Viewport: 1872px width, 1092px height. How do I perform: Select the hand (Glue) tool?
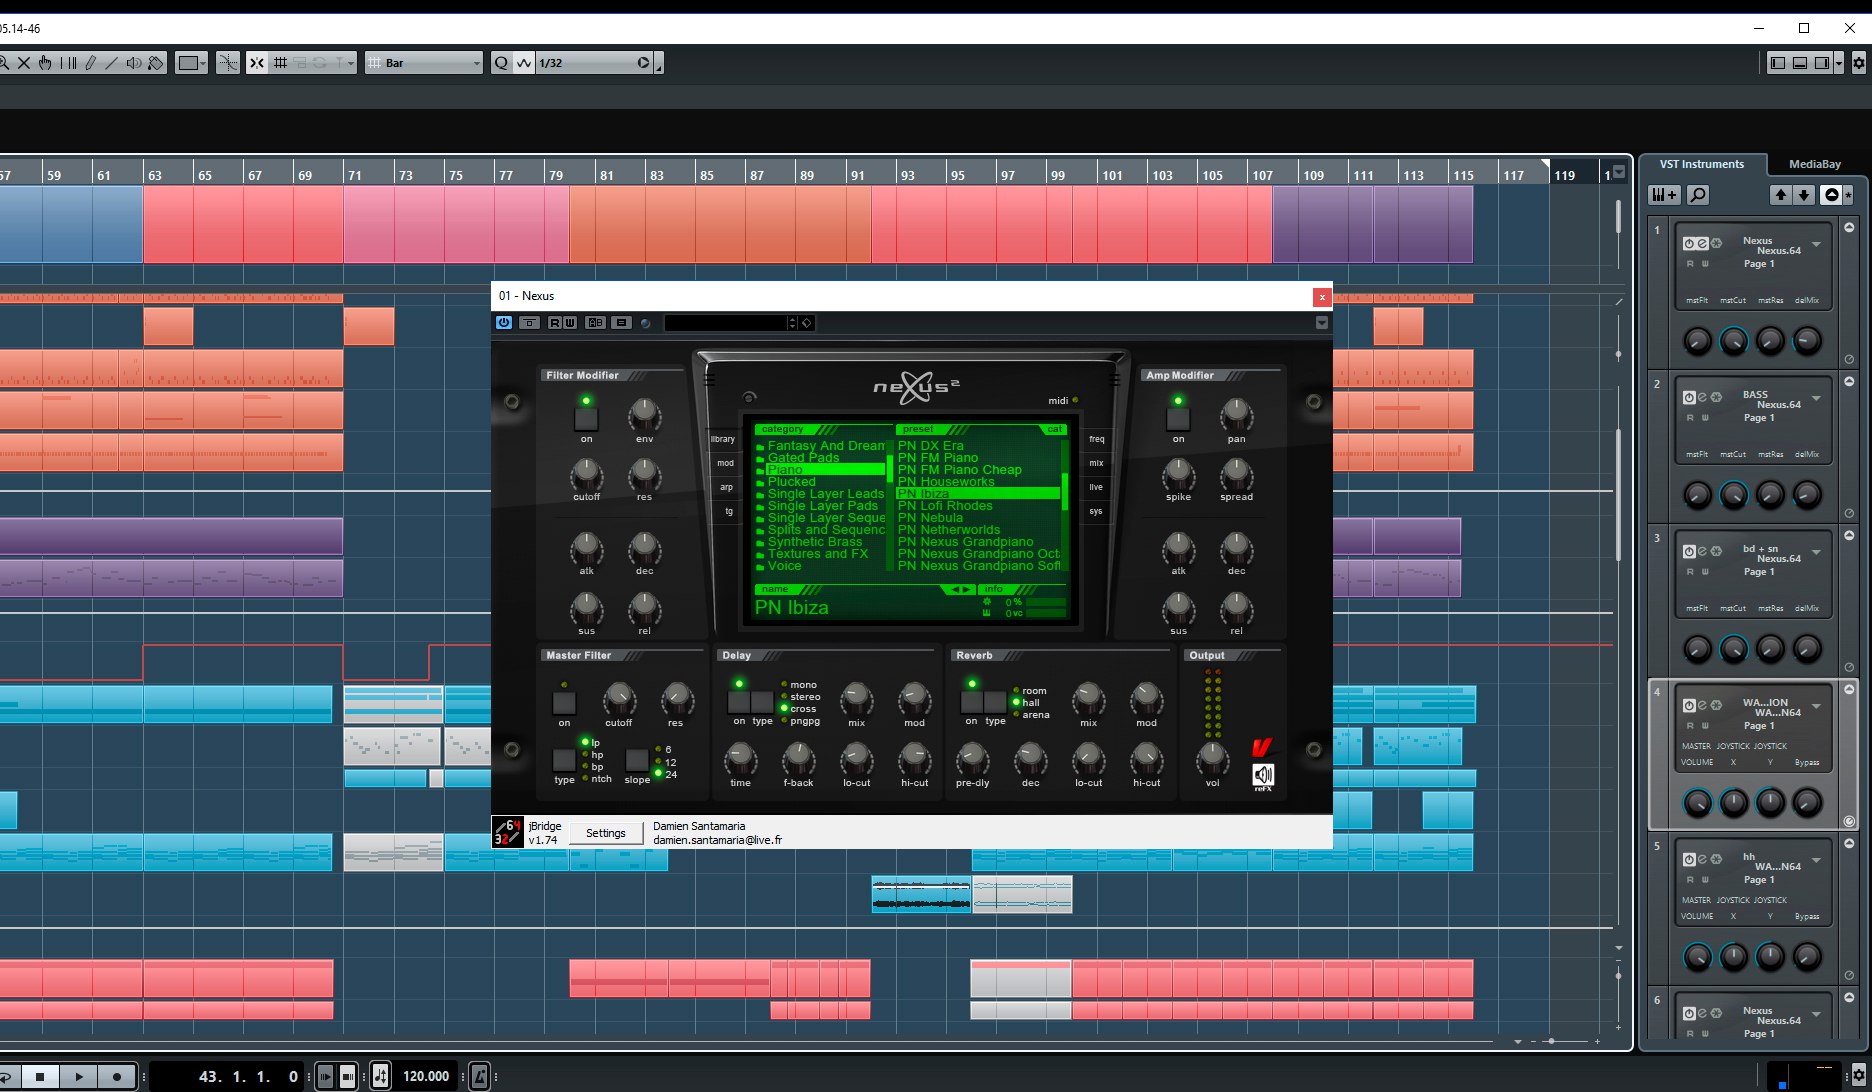[x=46, y=63]
